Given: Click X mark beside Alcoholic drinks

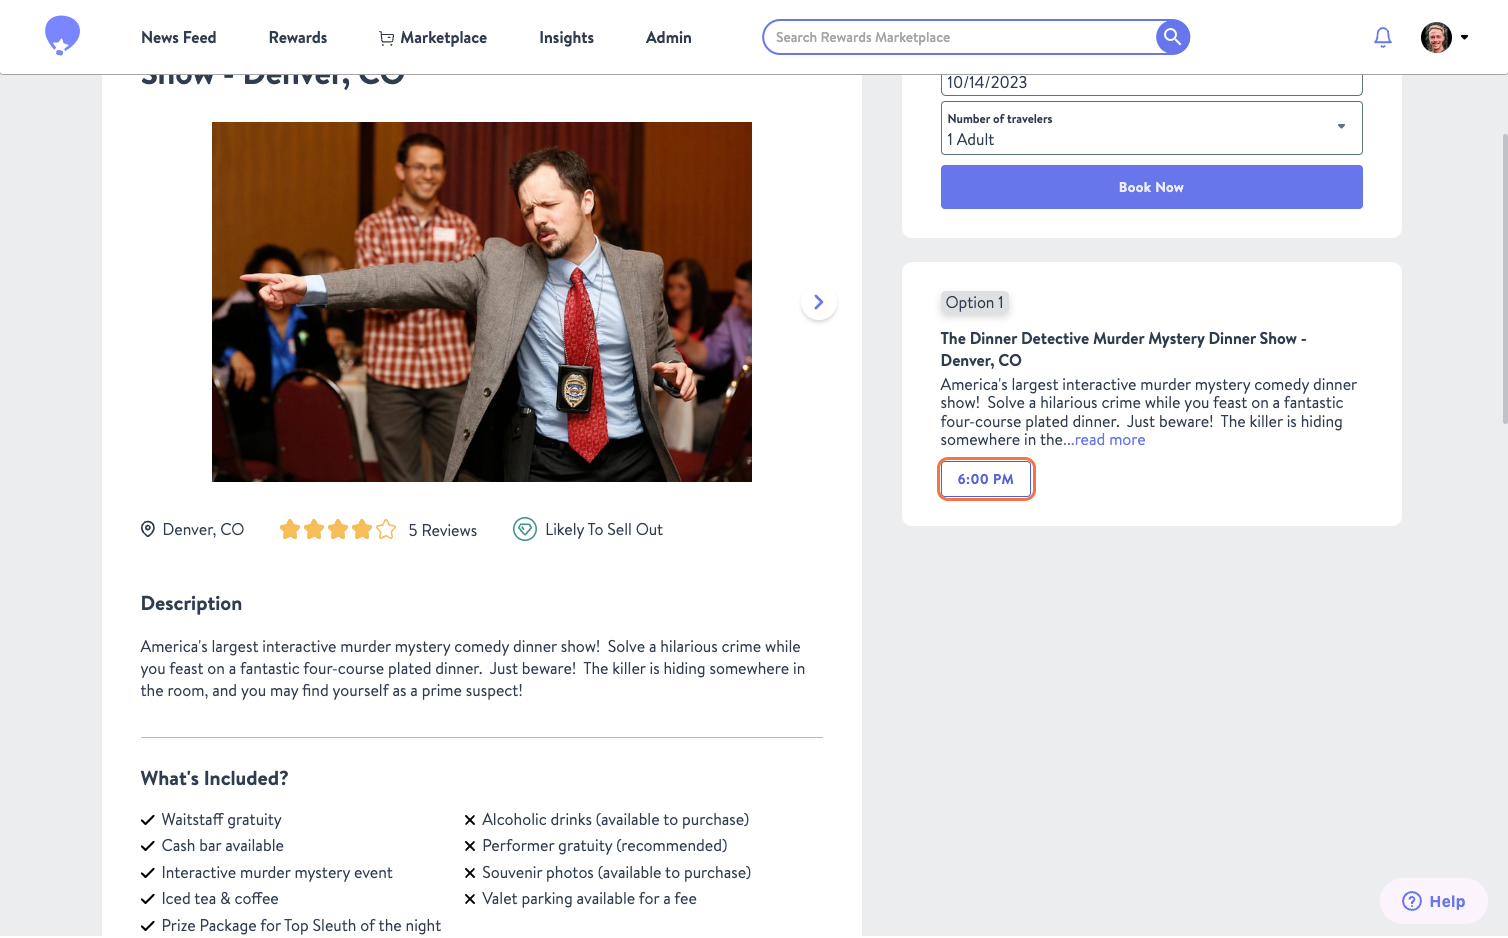Looking at the screenshot, I should (x=470, y=820).
